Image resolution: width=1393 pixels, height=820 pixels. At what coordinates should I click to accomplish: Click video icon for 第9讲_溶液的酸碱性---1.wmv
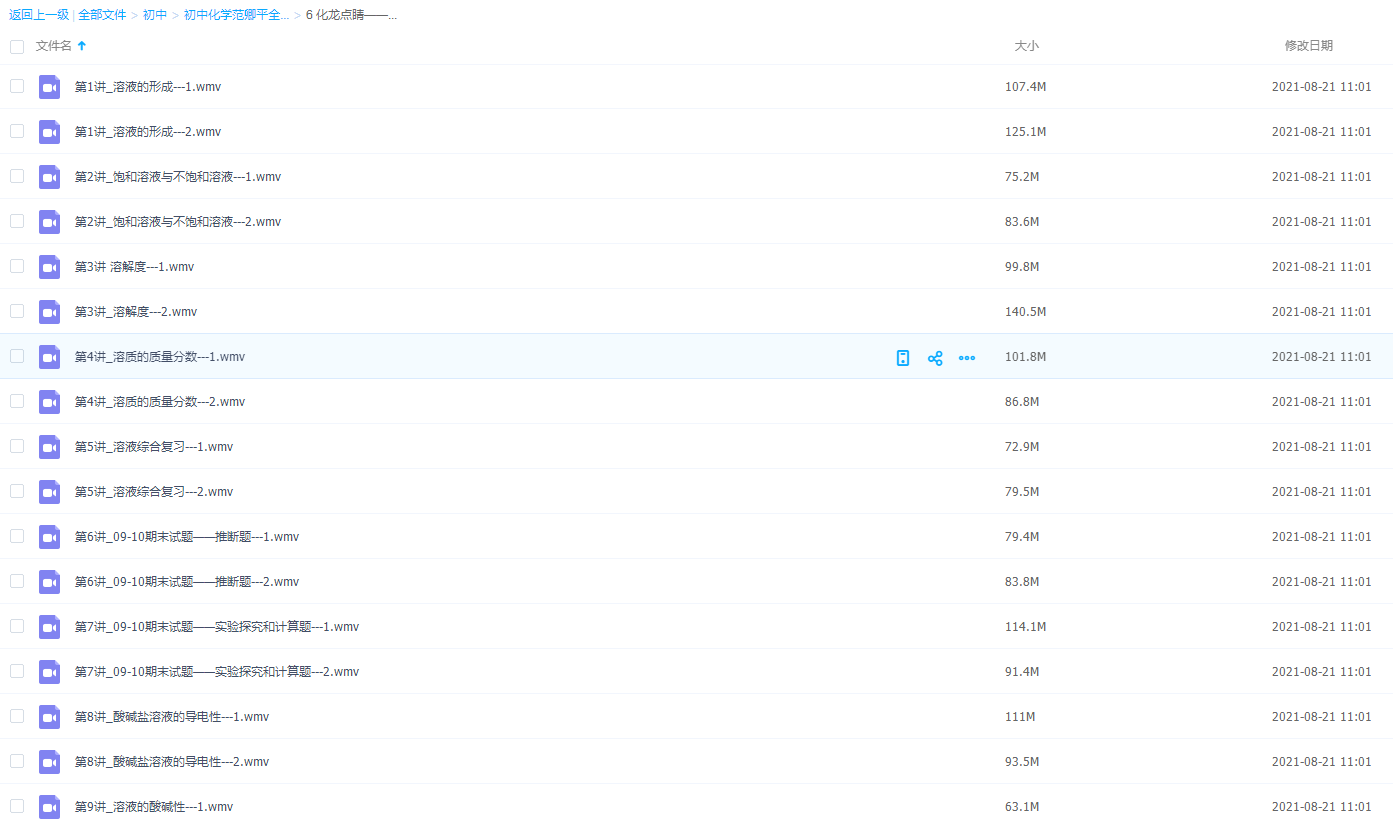(50, 807)
